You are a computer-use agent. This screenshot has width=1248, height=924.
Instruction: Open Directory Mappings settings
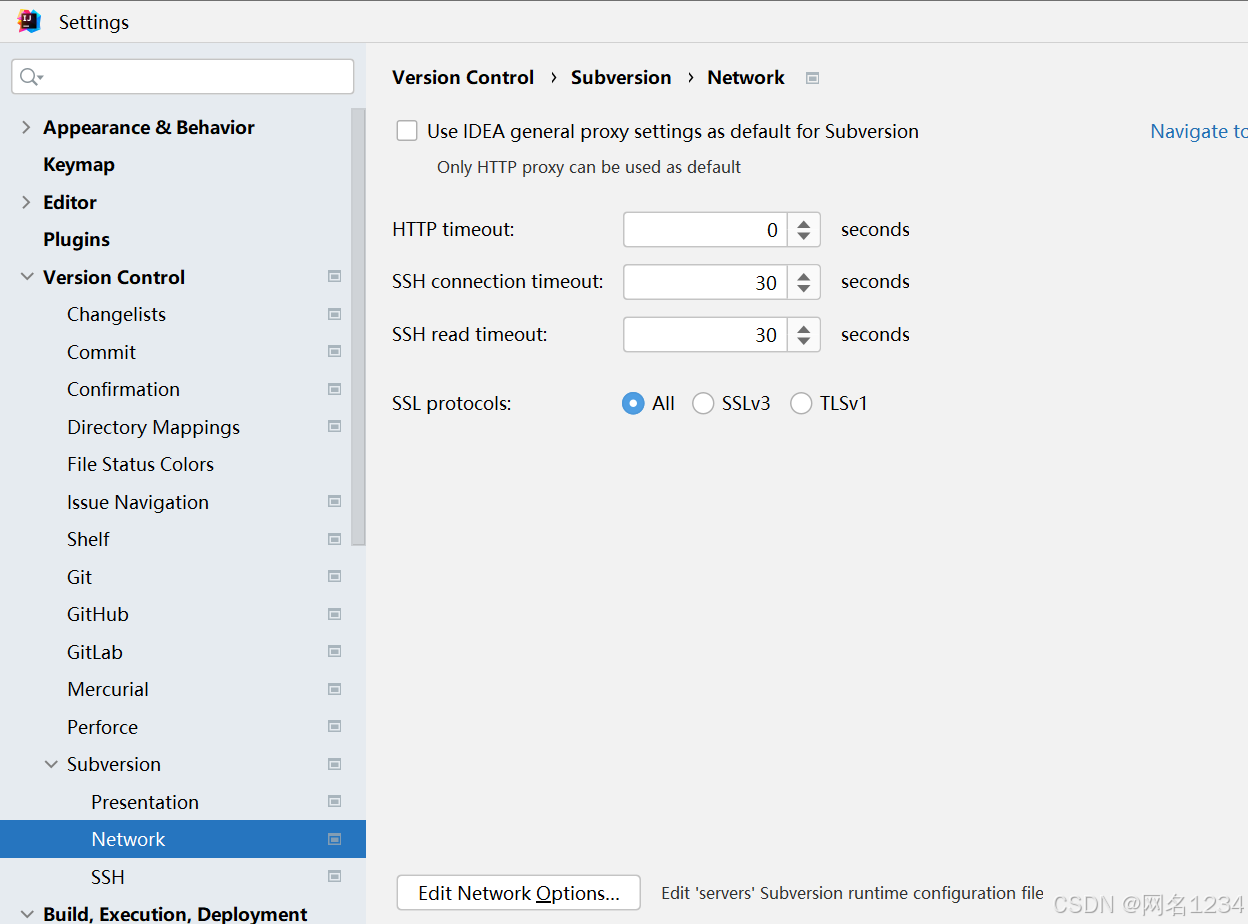pos(153,427)
